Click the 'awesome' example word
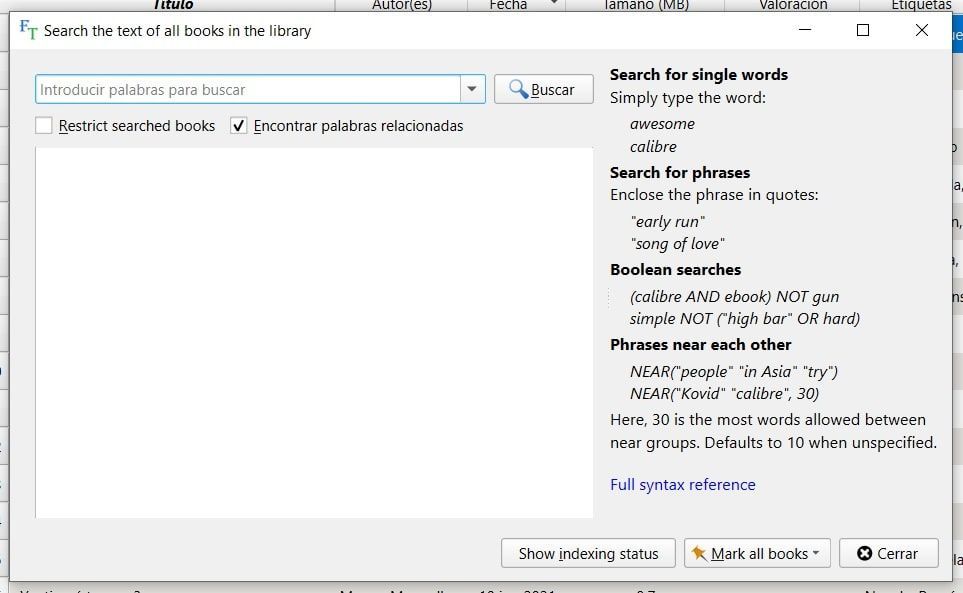Image resolution: width=963 pixels, height=593 pixels. (662, 124)
